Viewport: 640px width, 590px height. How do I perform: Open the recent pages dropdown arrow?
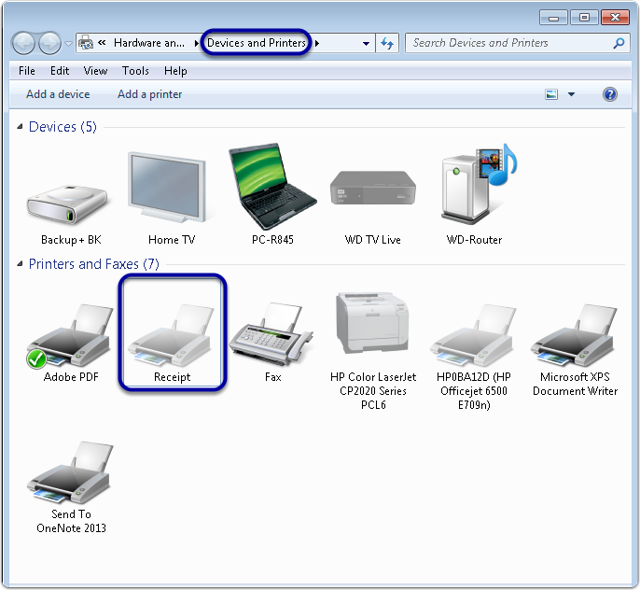(x=68, y=43)
